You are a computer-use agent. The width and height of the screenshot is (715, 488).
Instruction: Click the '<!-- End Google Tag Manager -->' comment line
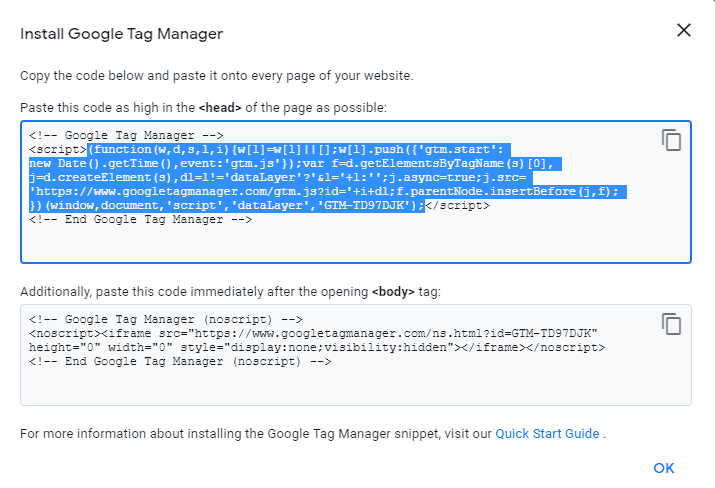pos(140,219)
